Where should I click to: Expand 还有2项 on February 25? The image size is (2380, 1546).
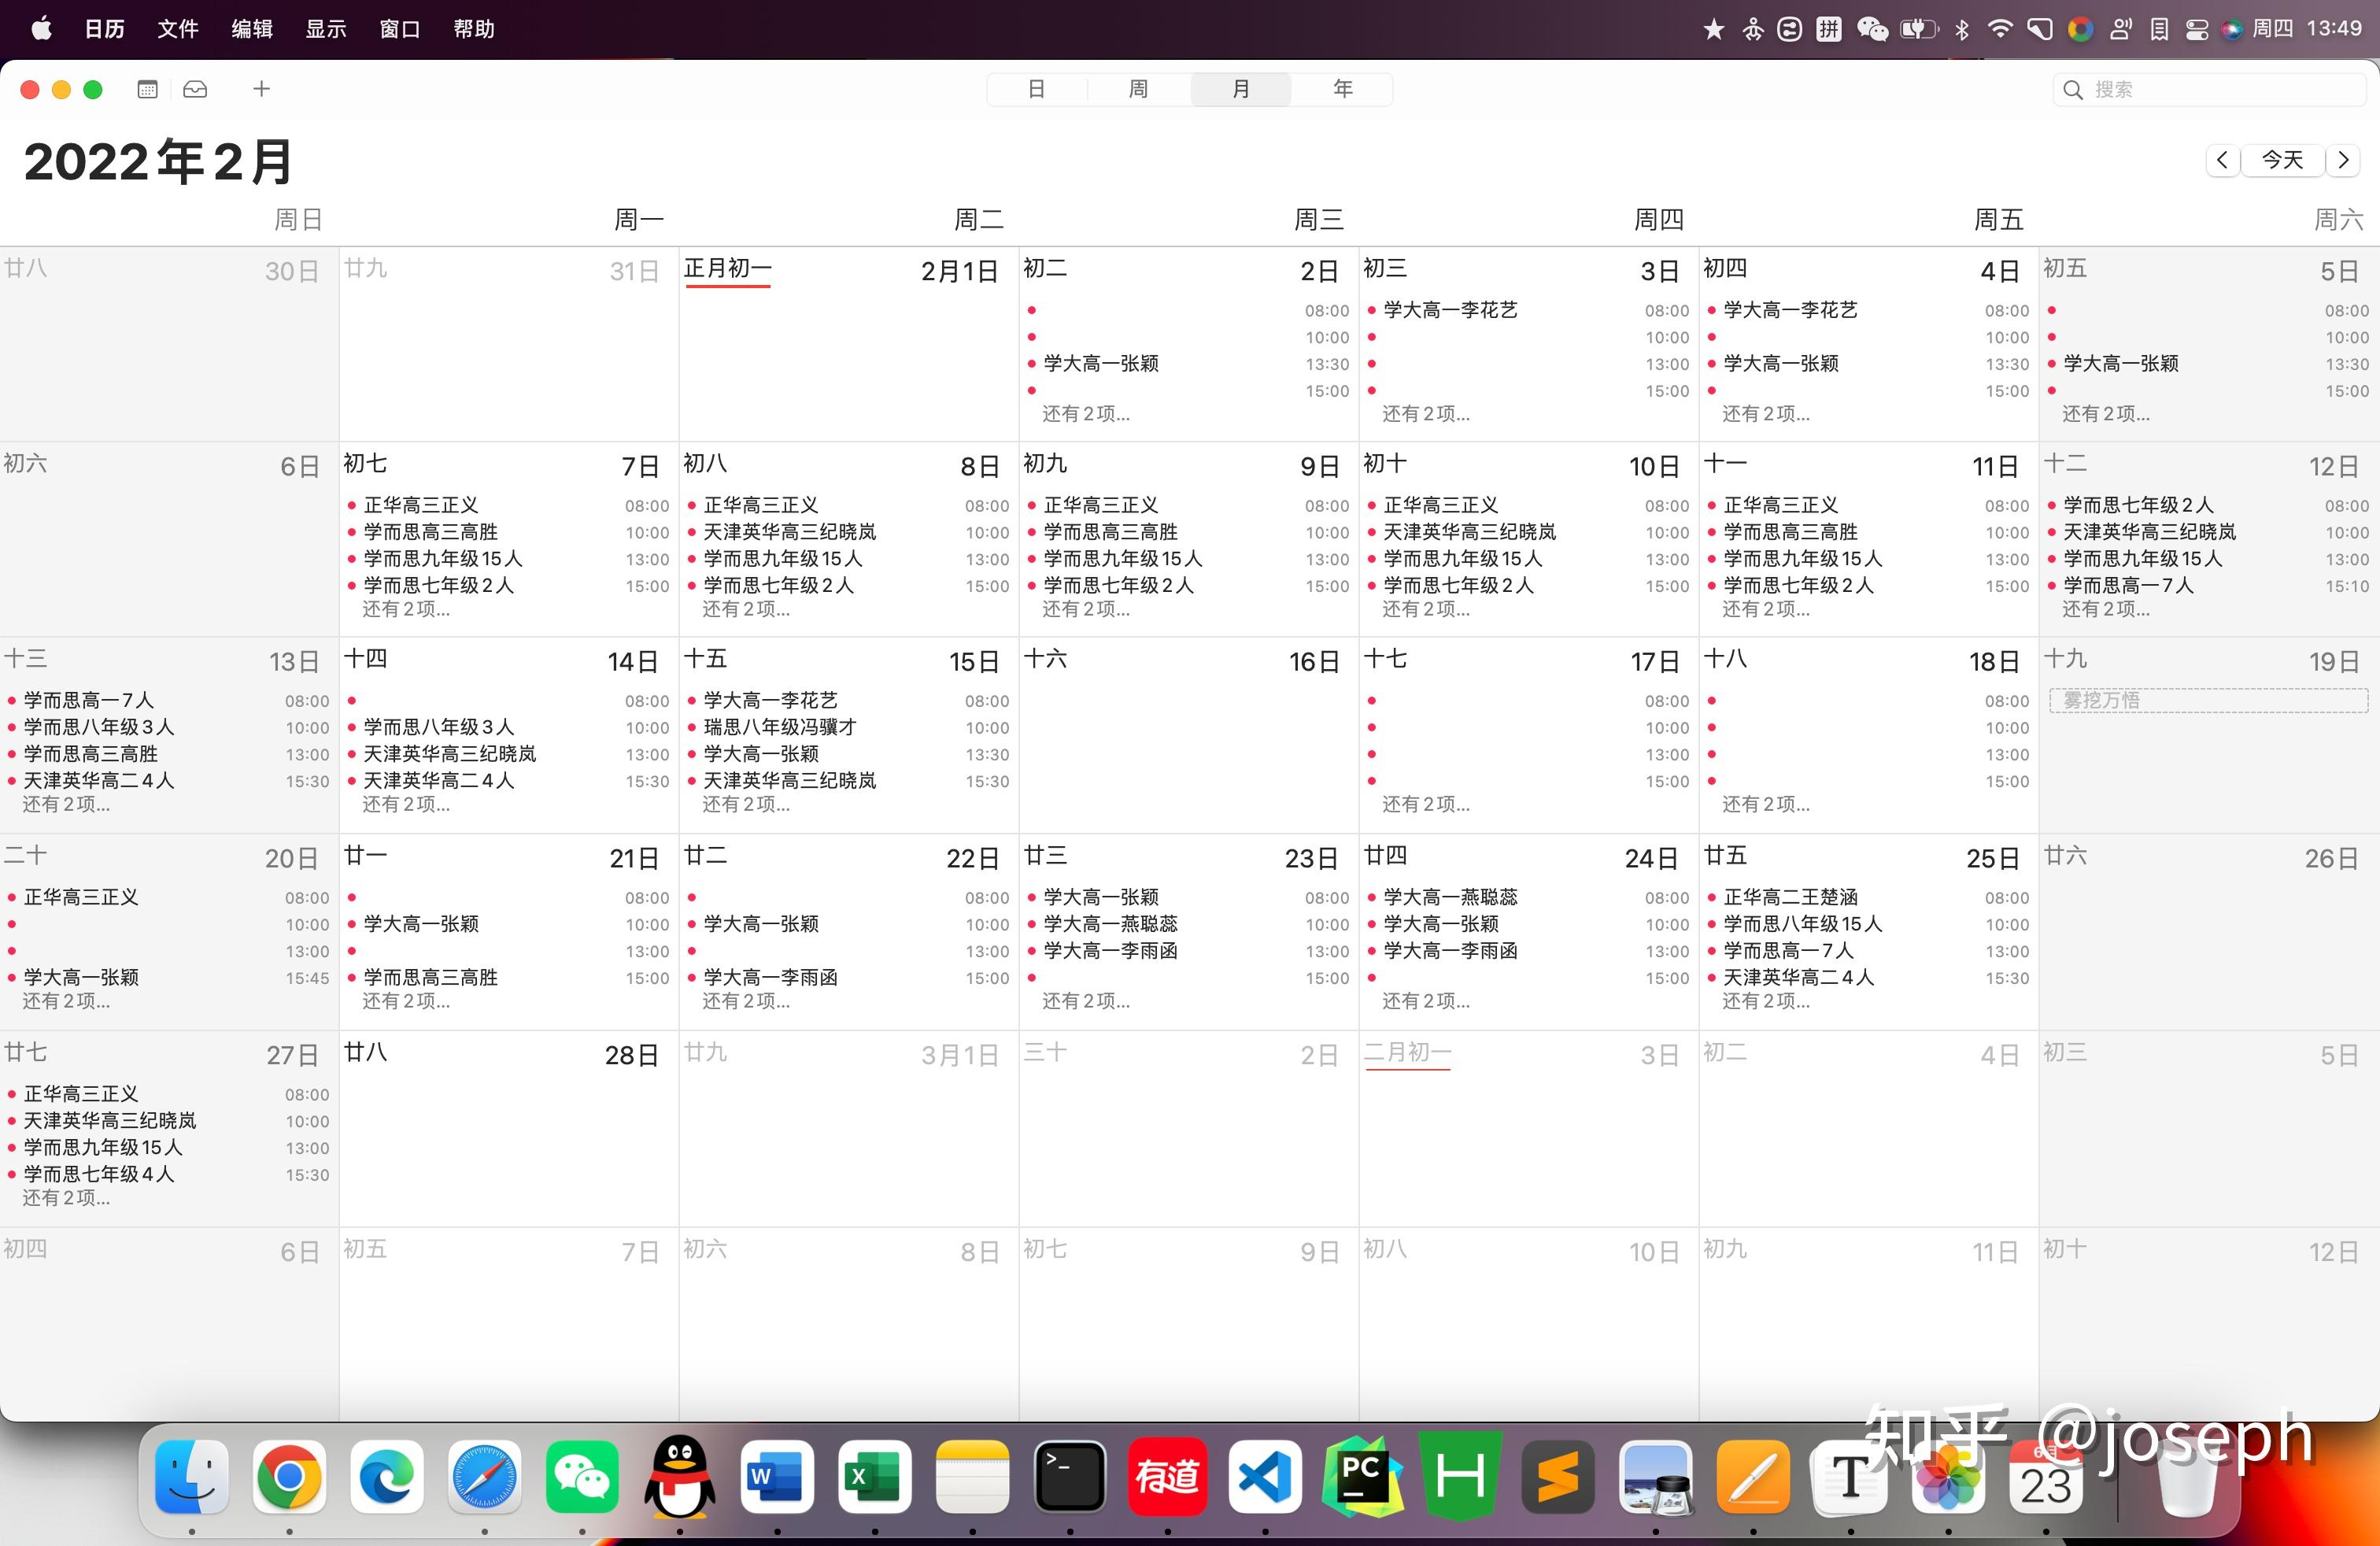[1766, 1001]
